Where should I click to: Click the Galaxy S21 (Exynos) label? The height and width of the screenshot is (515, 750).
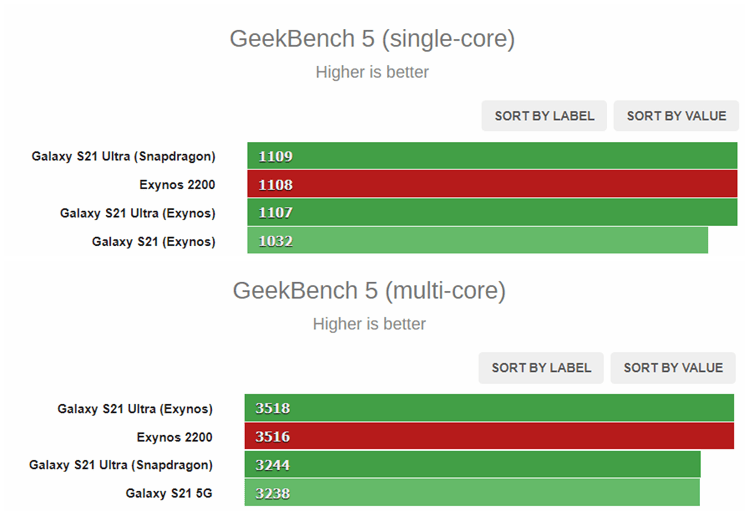click(153, 241)
